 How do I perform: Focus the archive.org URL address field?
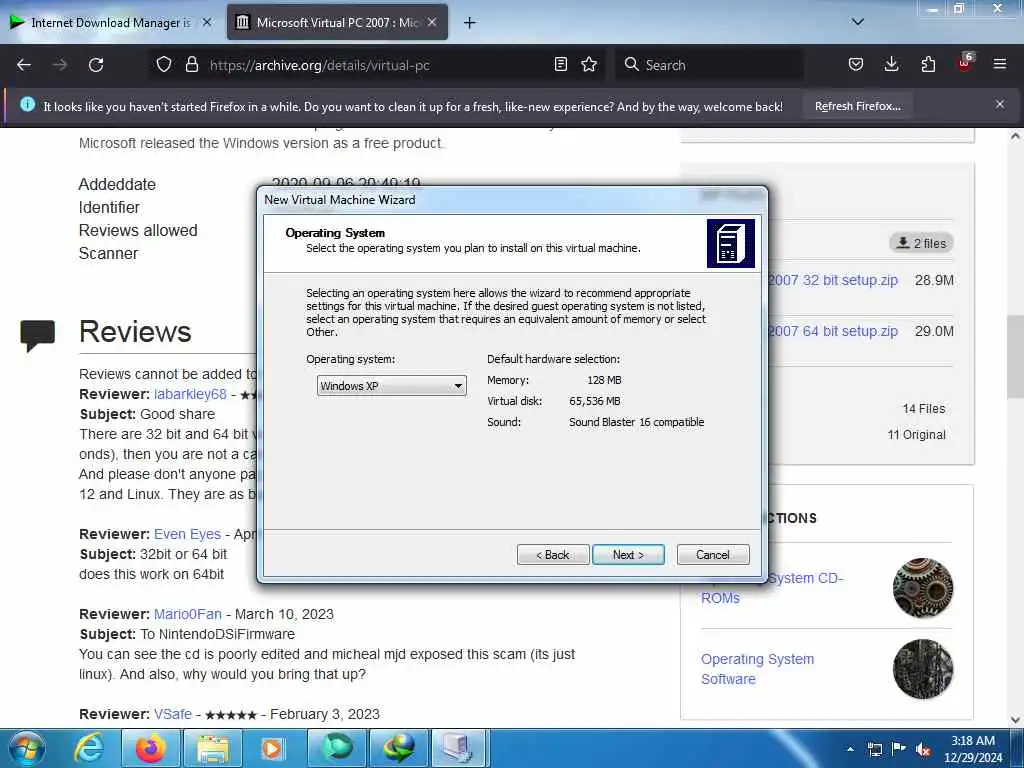tap(379, 65)
